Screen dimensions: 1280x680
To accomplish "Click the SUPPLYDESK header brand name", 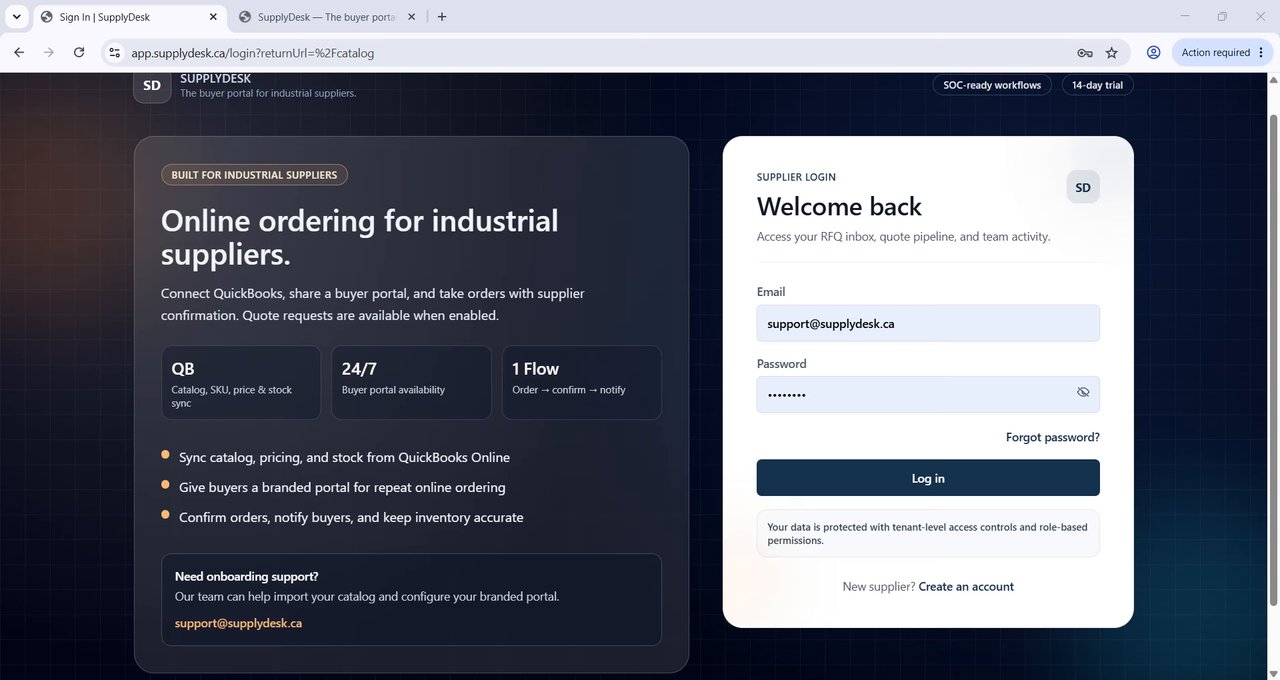I will (215, 78).
